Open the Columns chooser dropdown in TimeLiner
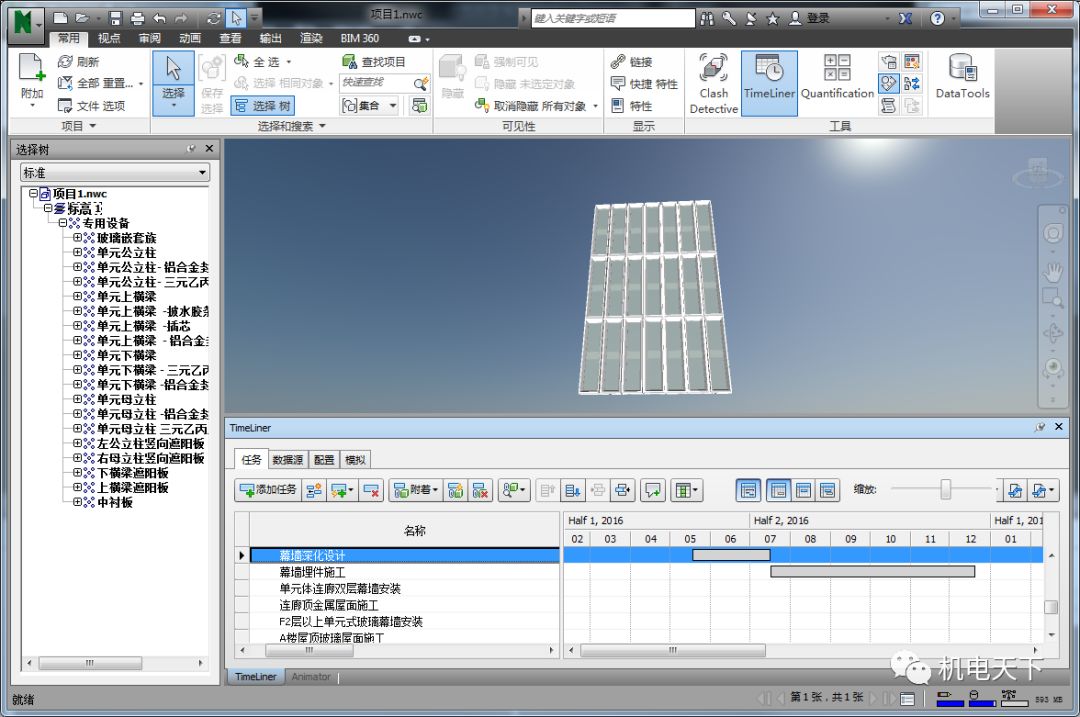This screenshot has height=717, width=1080. coord(687,490)
